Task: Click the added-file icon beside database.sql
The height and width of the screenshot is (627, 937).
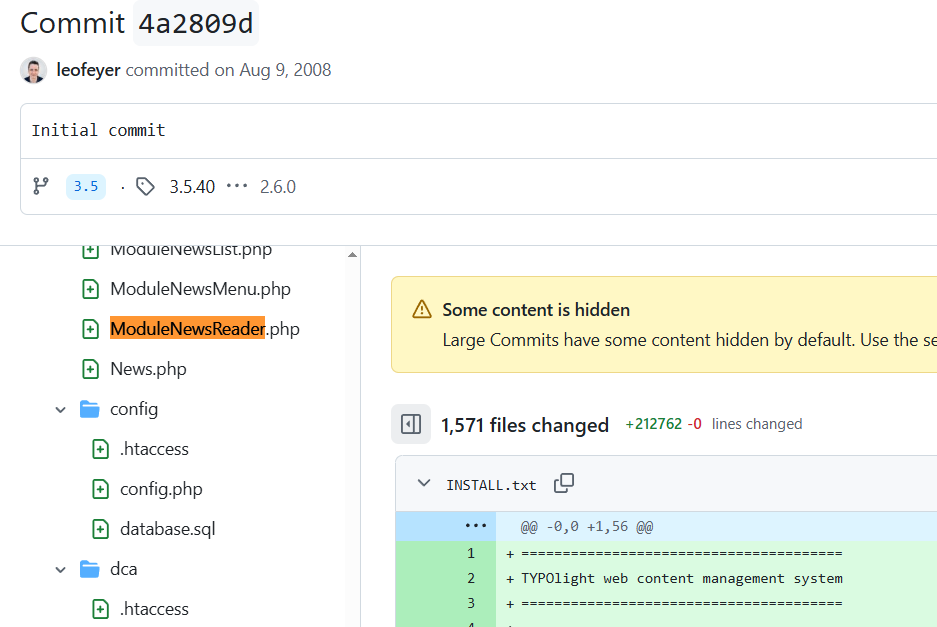Action: click(100, 528)
